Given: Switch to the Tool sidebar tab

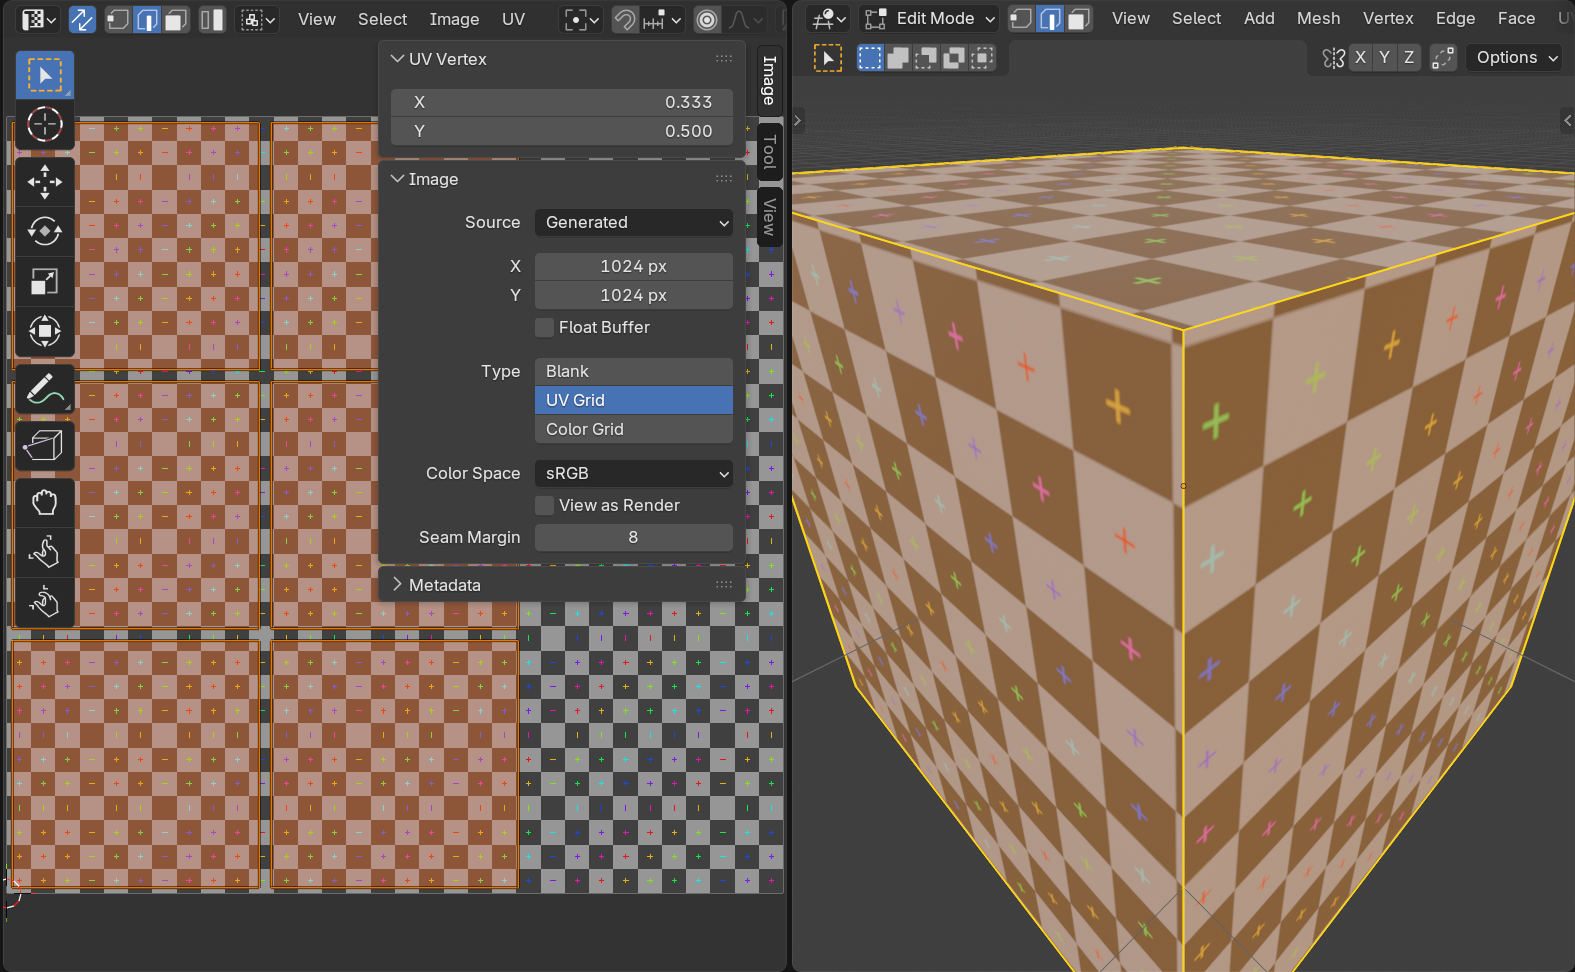Looking at the screenshot, I should pos(769,152).
